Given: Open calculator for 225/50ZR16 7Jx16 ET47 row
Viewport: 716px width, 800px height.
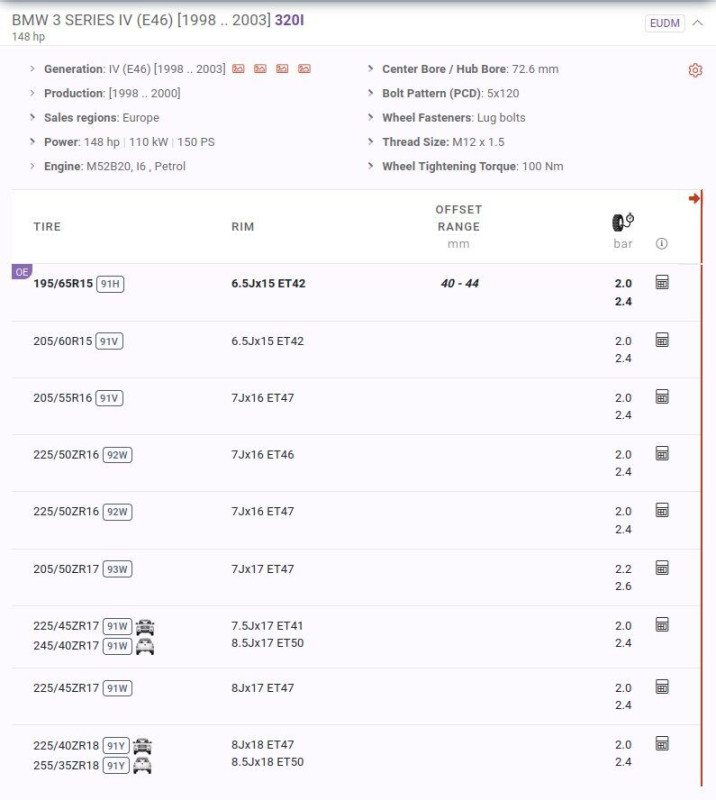Looking at the screenshot, I should tap(662, 510).
